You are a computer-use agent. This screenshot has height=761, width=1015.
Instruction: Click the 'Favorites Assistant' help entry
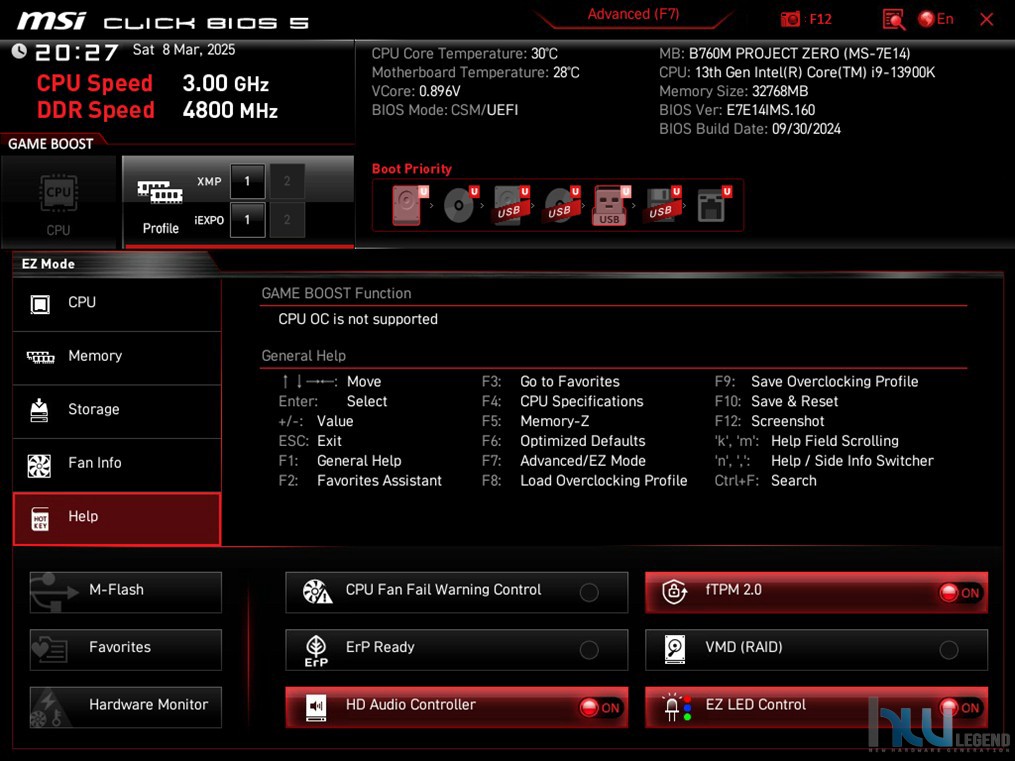coord(379,480)
